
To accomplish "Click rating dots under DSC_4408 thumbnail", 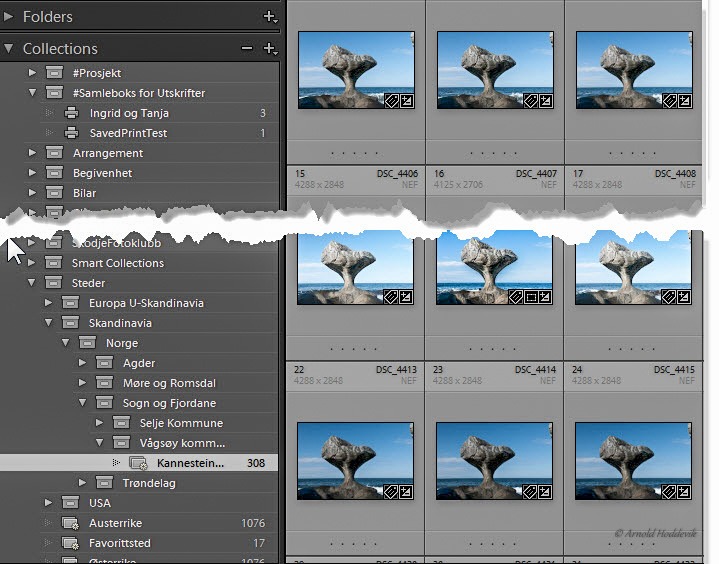I will click(x=633, y=153).
